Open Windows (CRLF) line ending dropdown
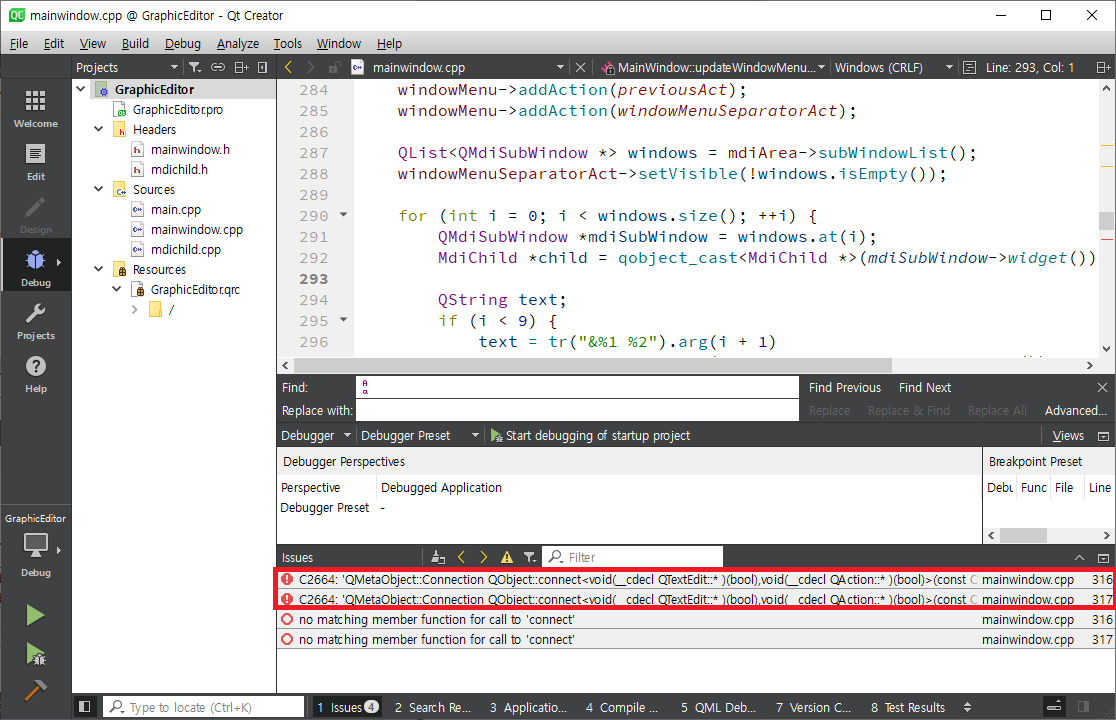This screenshot has height=720, width=1116. tap(894, 67)
